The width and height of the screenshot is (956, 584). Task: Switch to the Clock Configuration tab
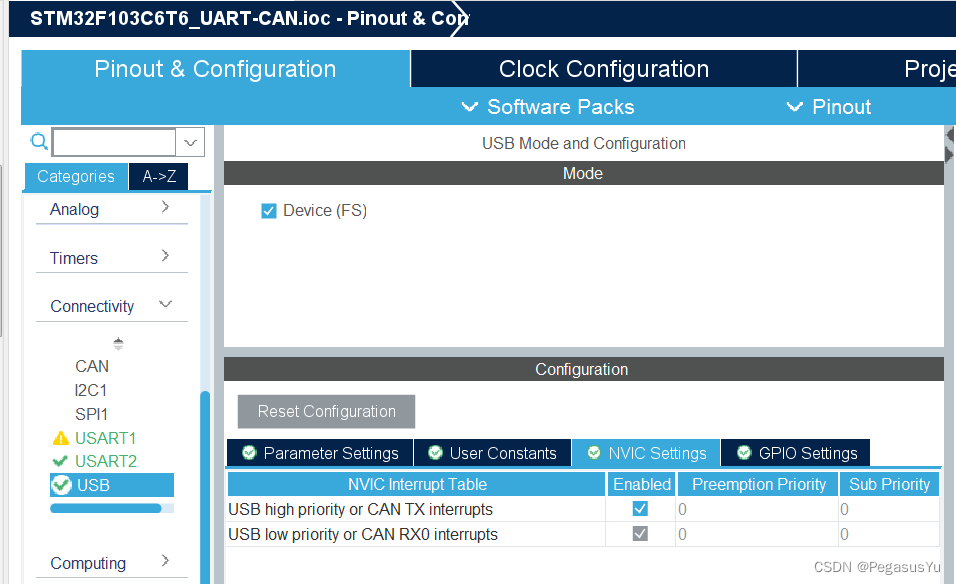(x=603, y=68)
